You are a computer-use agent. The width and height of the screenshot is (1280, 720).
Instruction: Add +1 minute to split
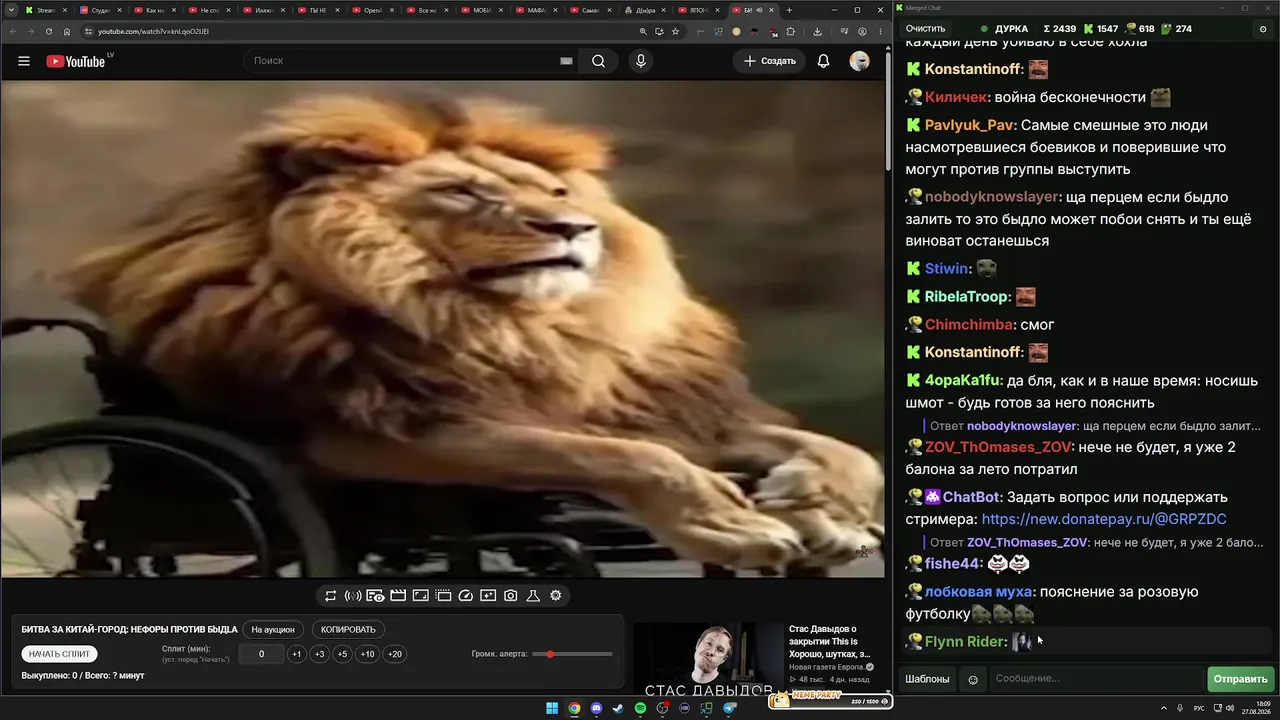296,654
